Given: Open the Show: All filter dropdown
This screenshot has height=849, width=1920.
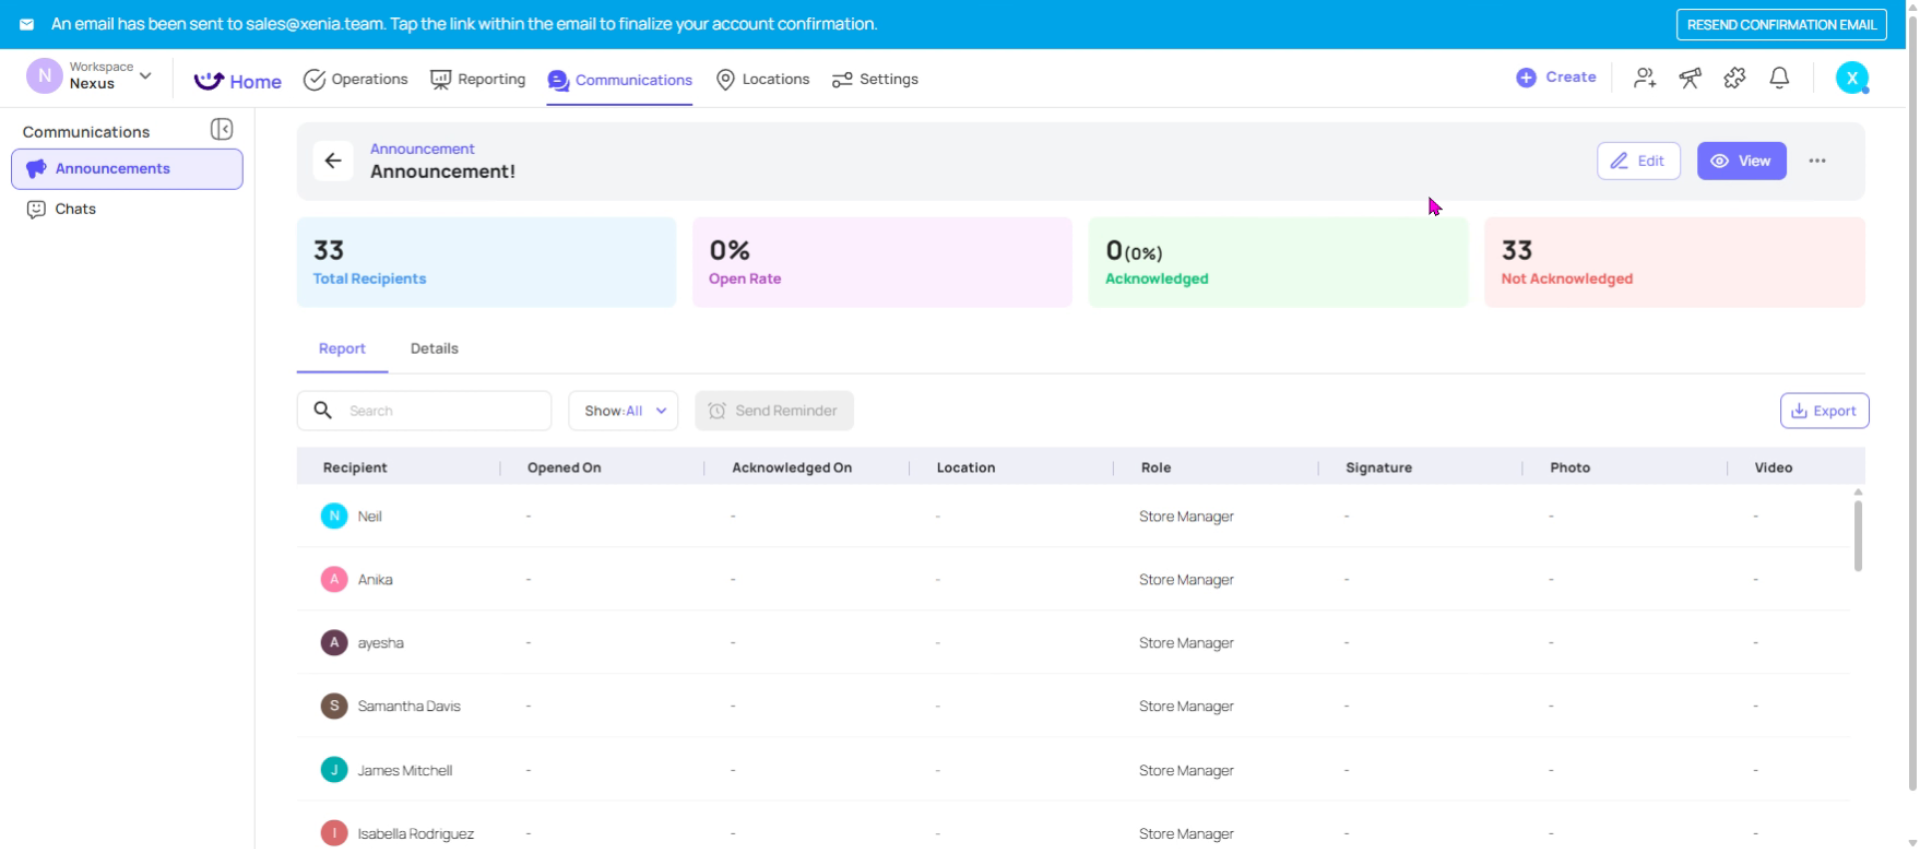Looking at the screenshot, I should click(623, 411).
